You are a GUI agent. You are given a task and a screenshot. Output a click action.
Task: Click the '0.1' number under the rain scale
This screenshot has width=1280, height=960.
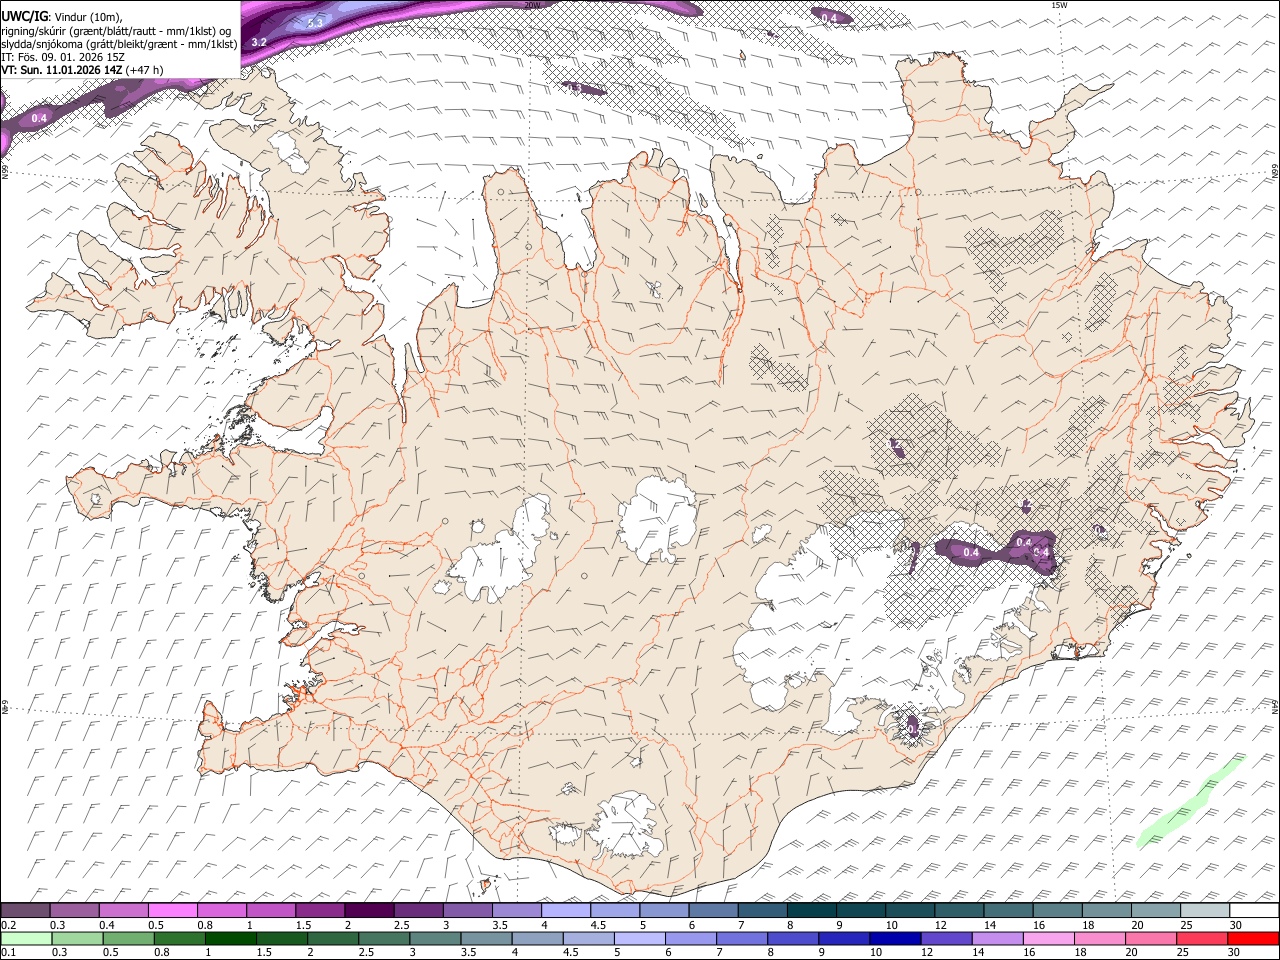(x=8, y=952)
